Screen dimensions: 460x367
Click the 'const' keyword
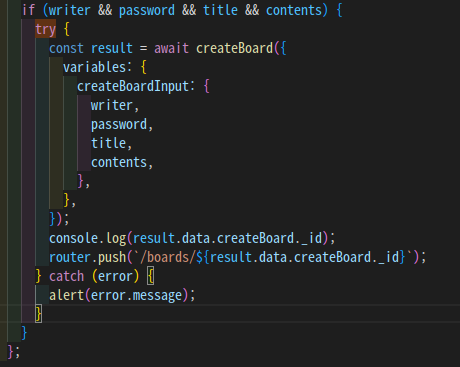pos(66,48)
